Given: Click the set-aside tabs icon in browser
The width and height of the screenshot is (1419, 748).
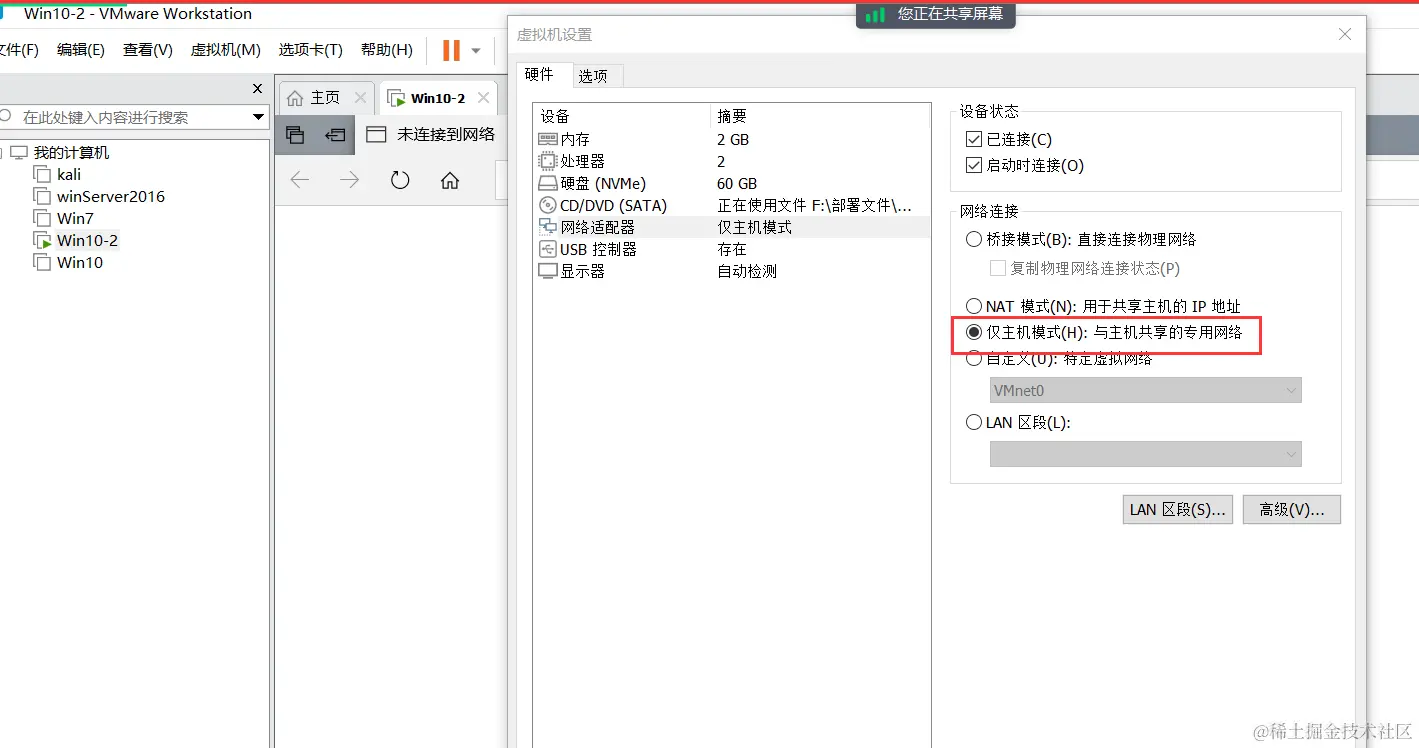Looking at the screenshot, I should pos(335,134).
